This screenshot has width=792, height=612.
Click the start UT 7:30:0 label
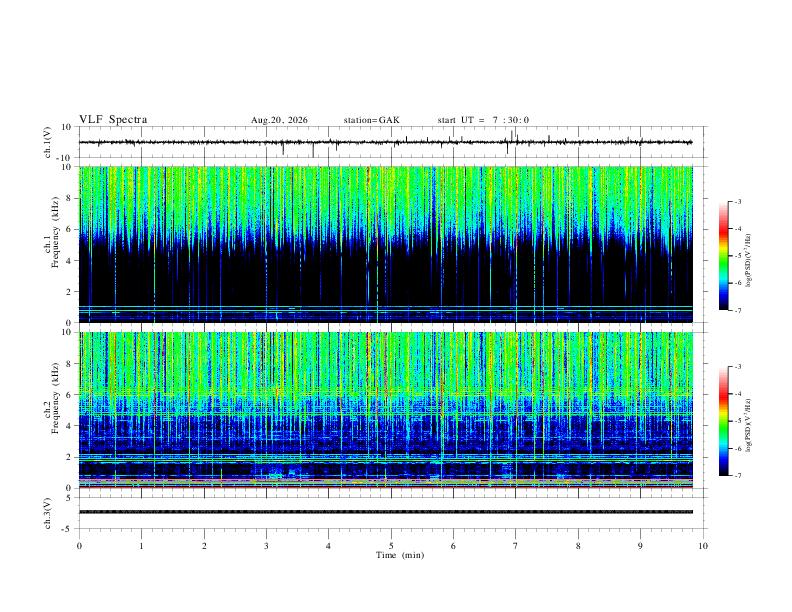point(483,120)
